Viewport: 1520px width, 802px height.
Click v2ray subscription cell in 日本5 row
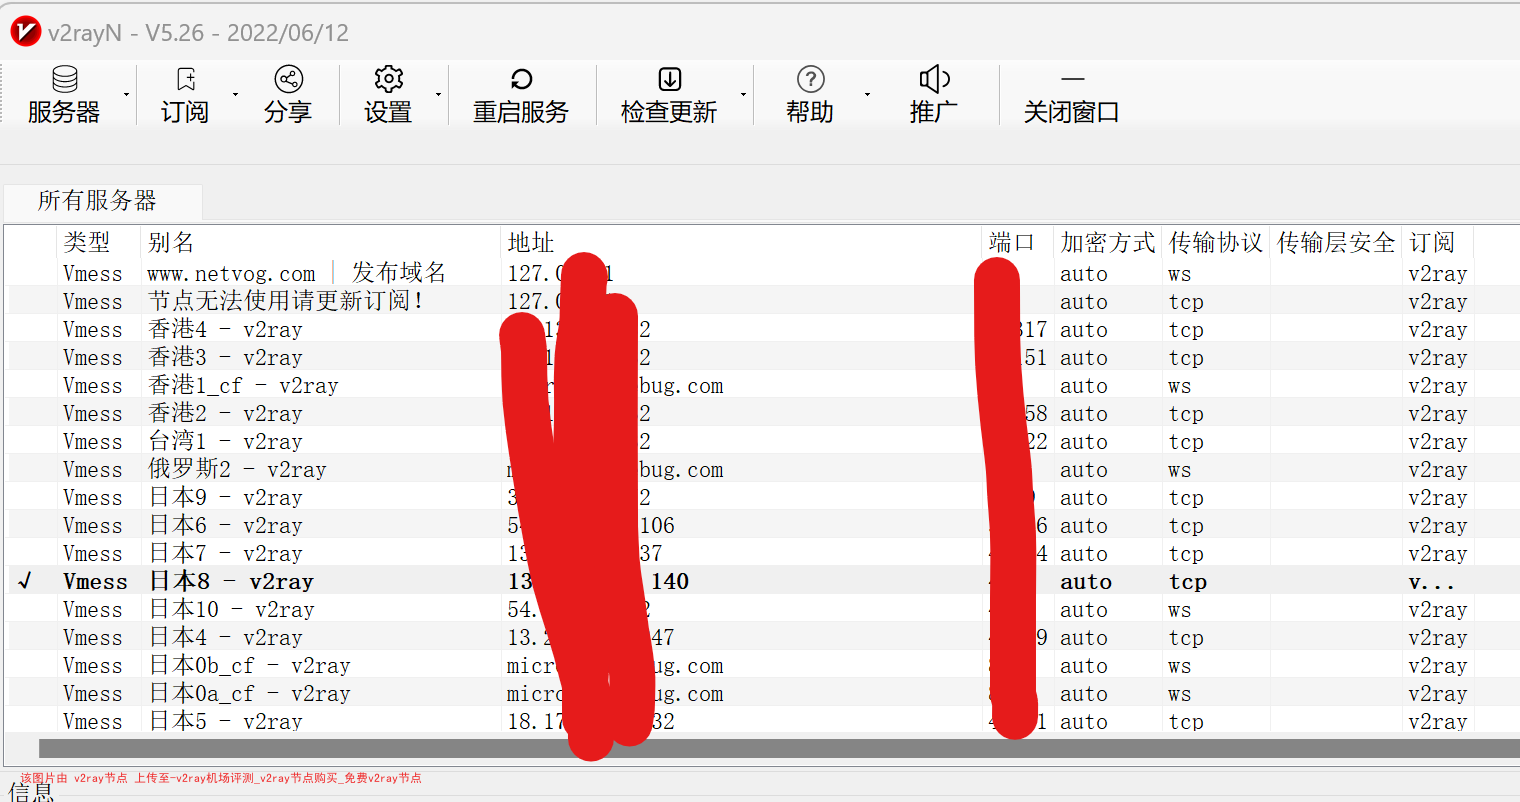tap(1438, 721)
